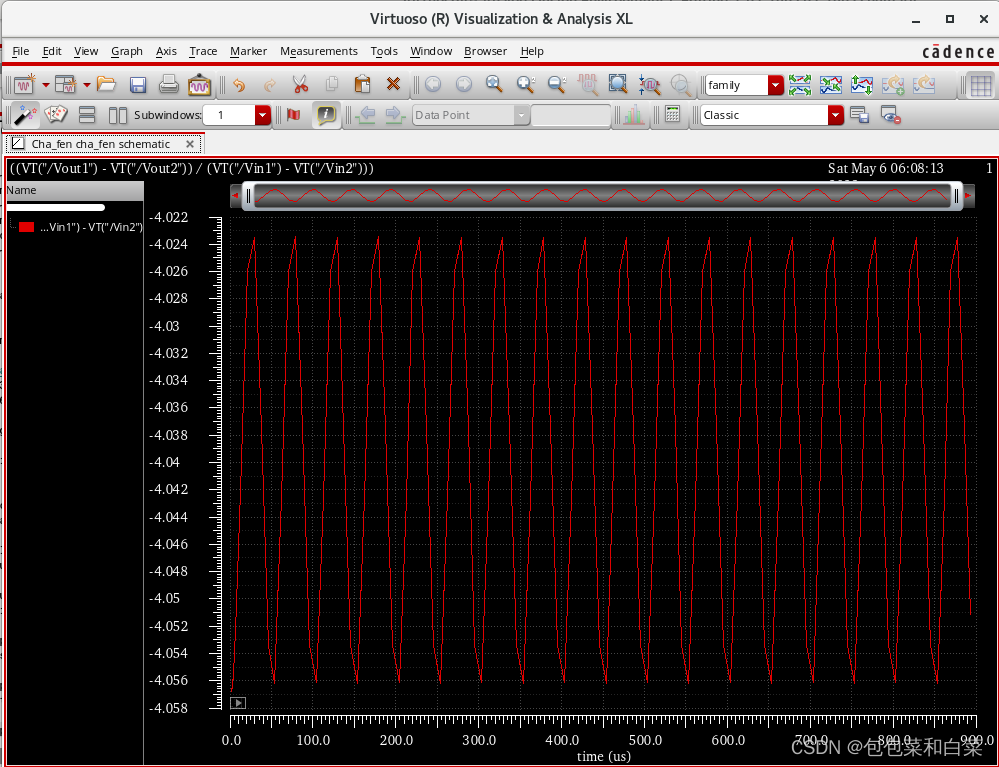Click the swap strips up-down icon
This screenshot has height=767, width=999.
click(x=862, y=84)
